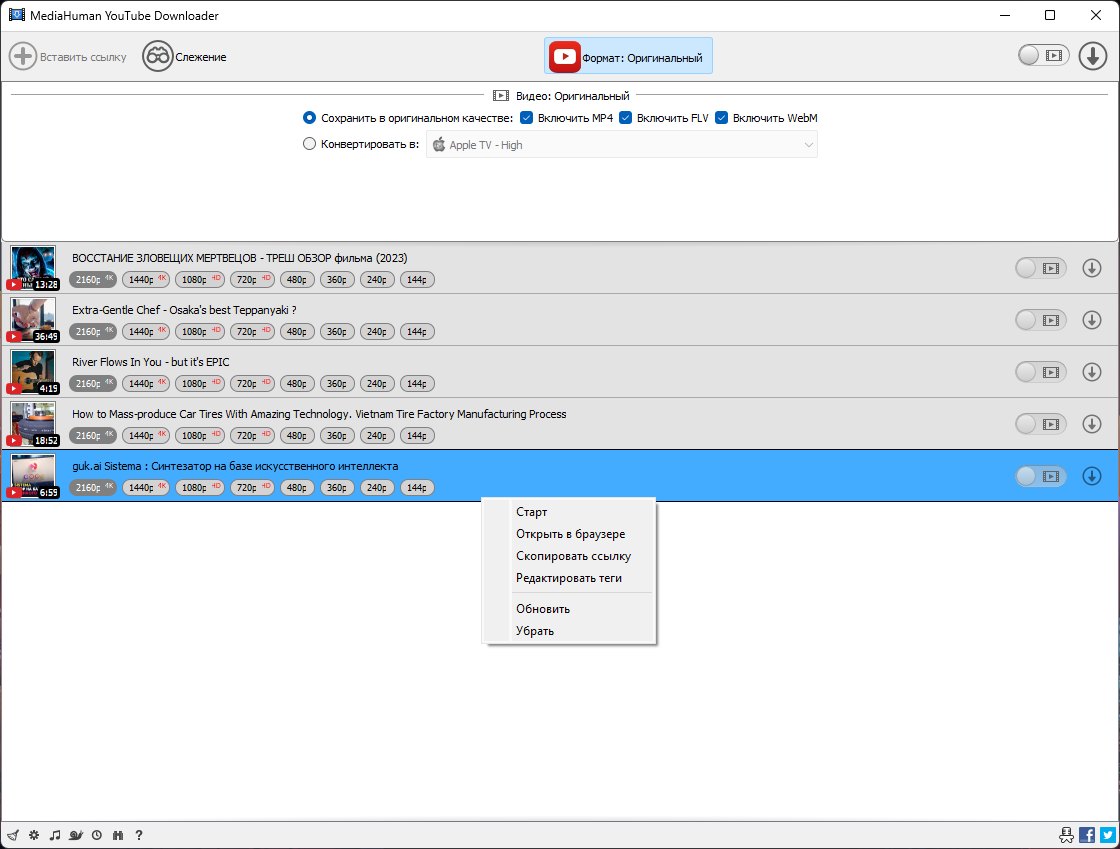Open the Facebook icon at bottom right

[1087, 835]
